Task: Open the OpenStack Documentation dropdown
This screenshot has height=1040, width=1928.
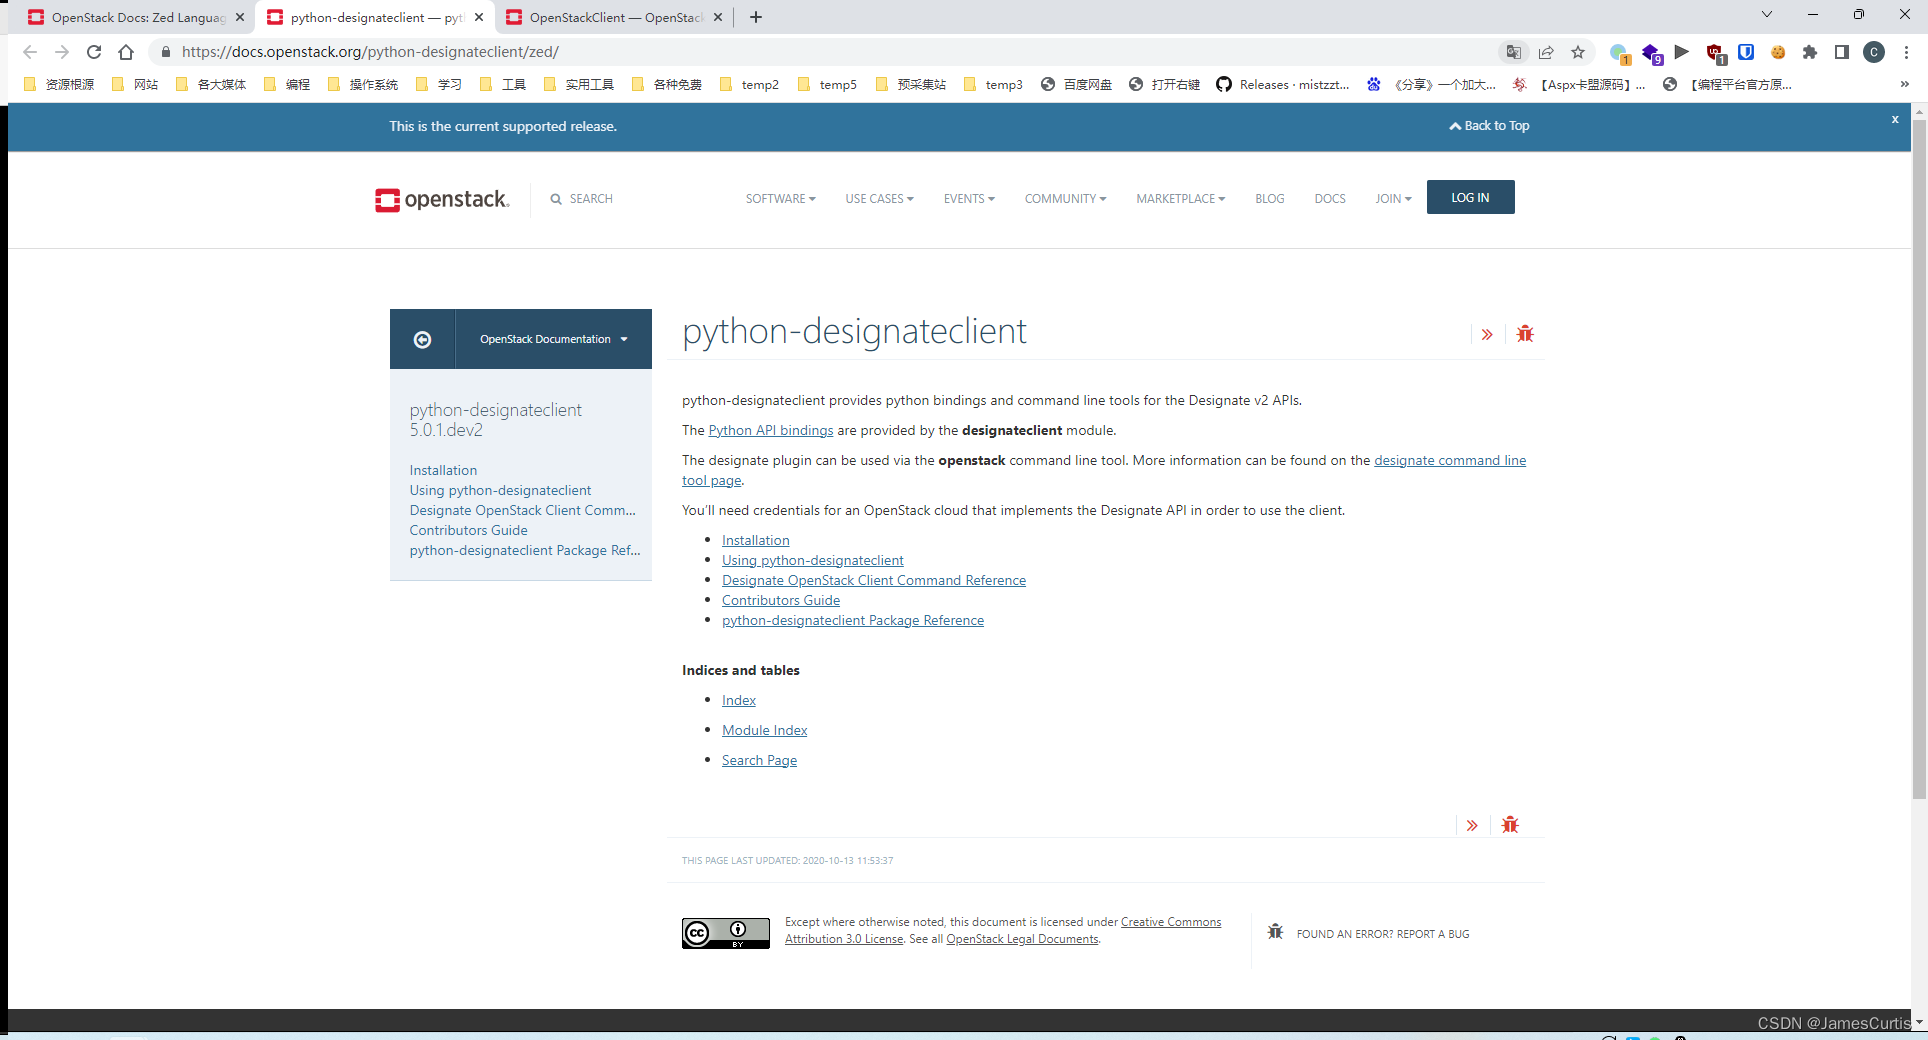Action: (x=554, y=340)
